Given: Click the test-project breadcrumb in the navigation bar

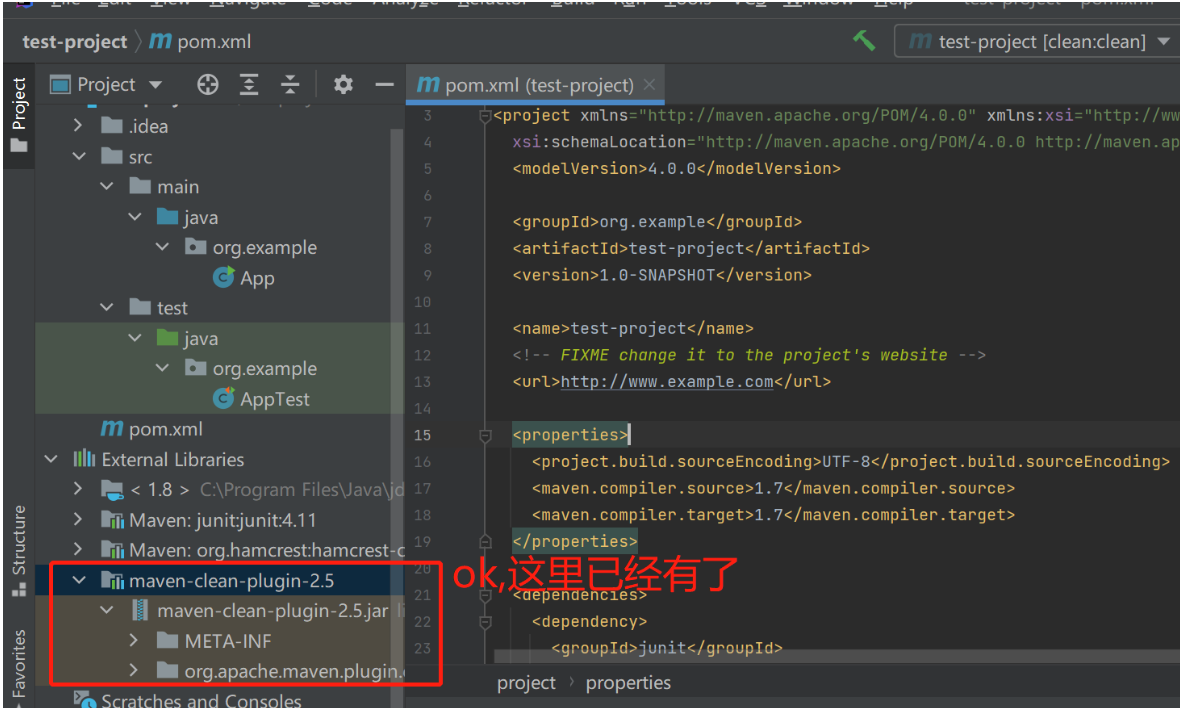Looking at the screenshot, I should pos(75,41).
